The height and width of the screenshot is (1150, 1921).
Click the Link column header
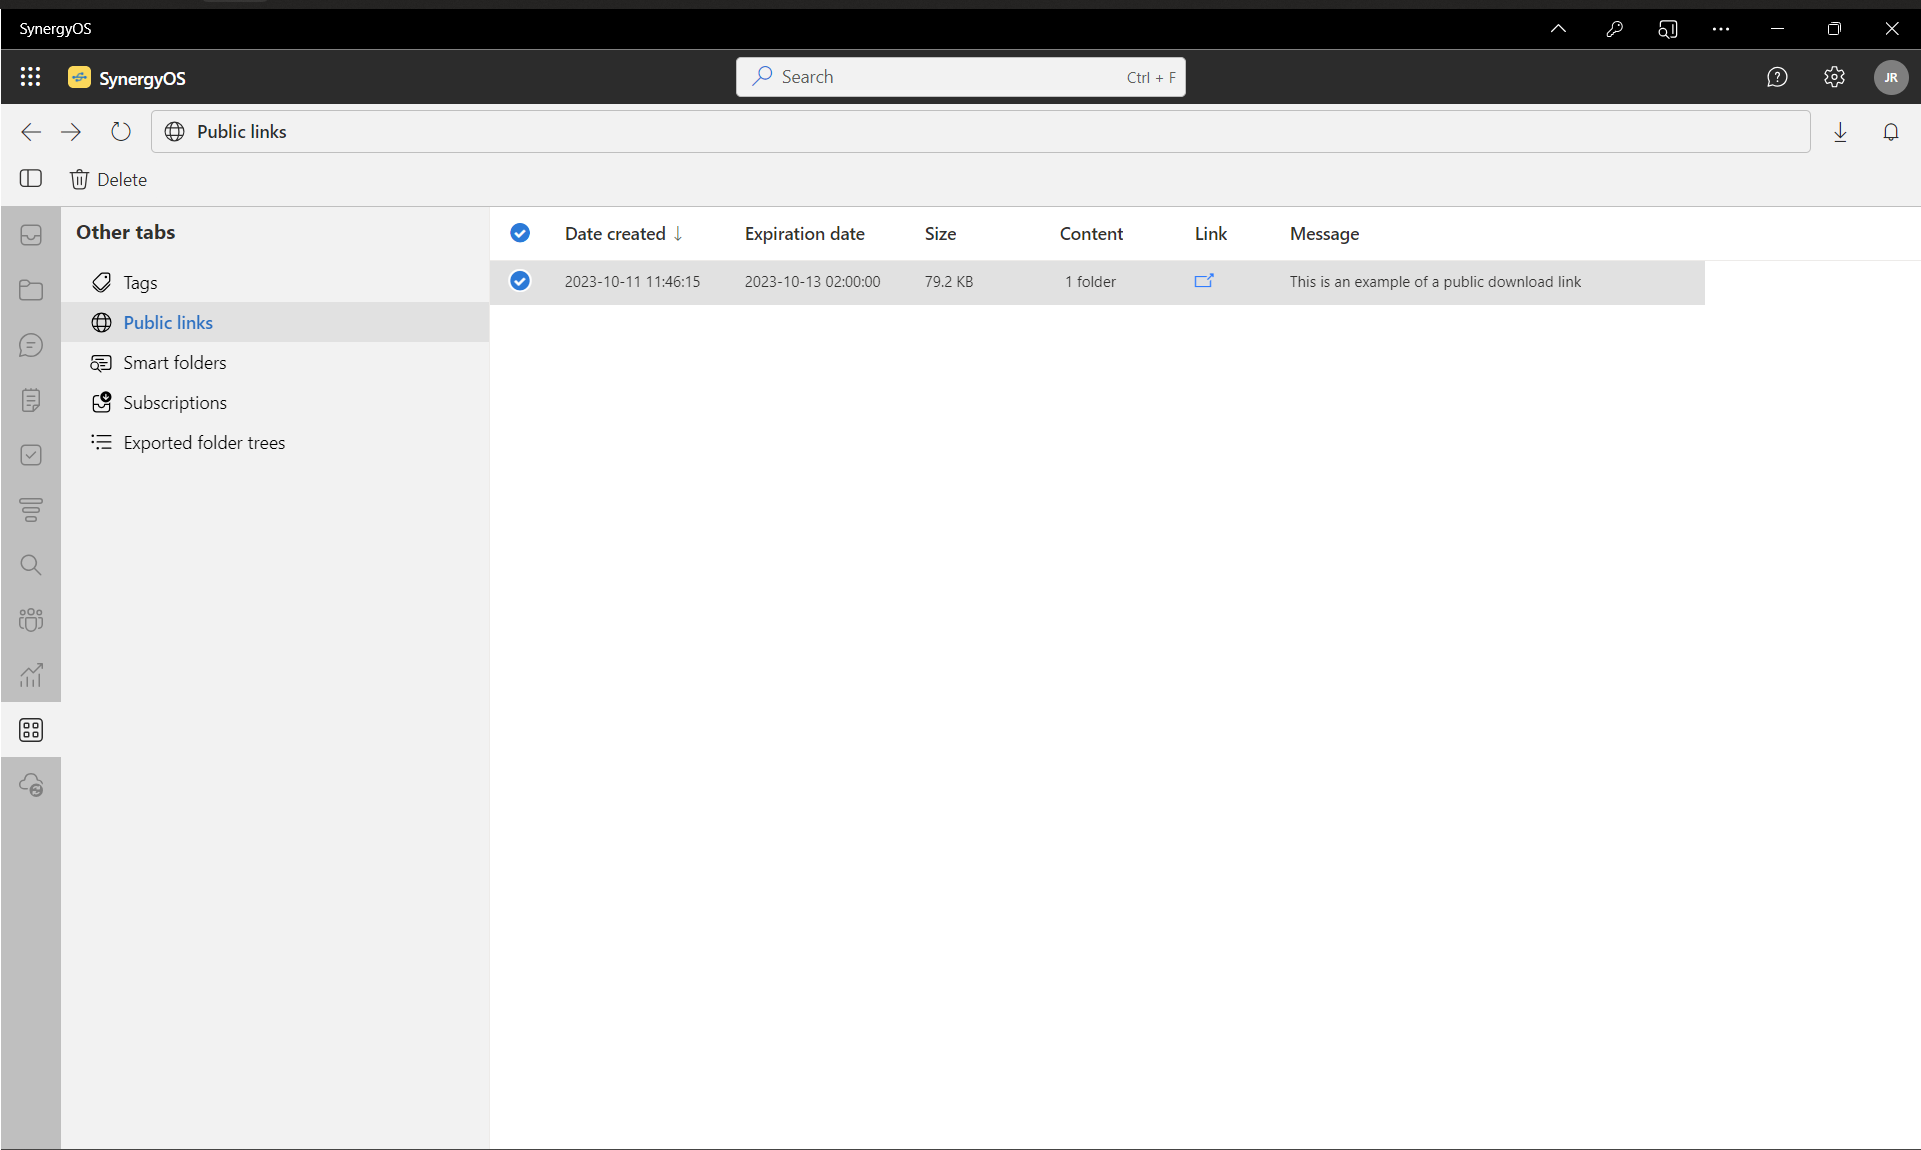pos(1210,234)
